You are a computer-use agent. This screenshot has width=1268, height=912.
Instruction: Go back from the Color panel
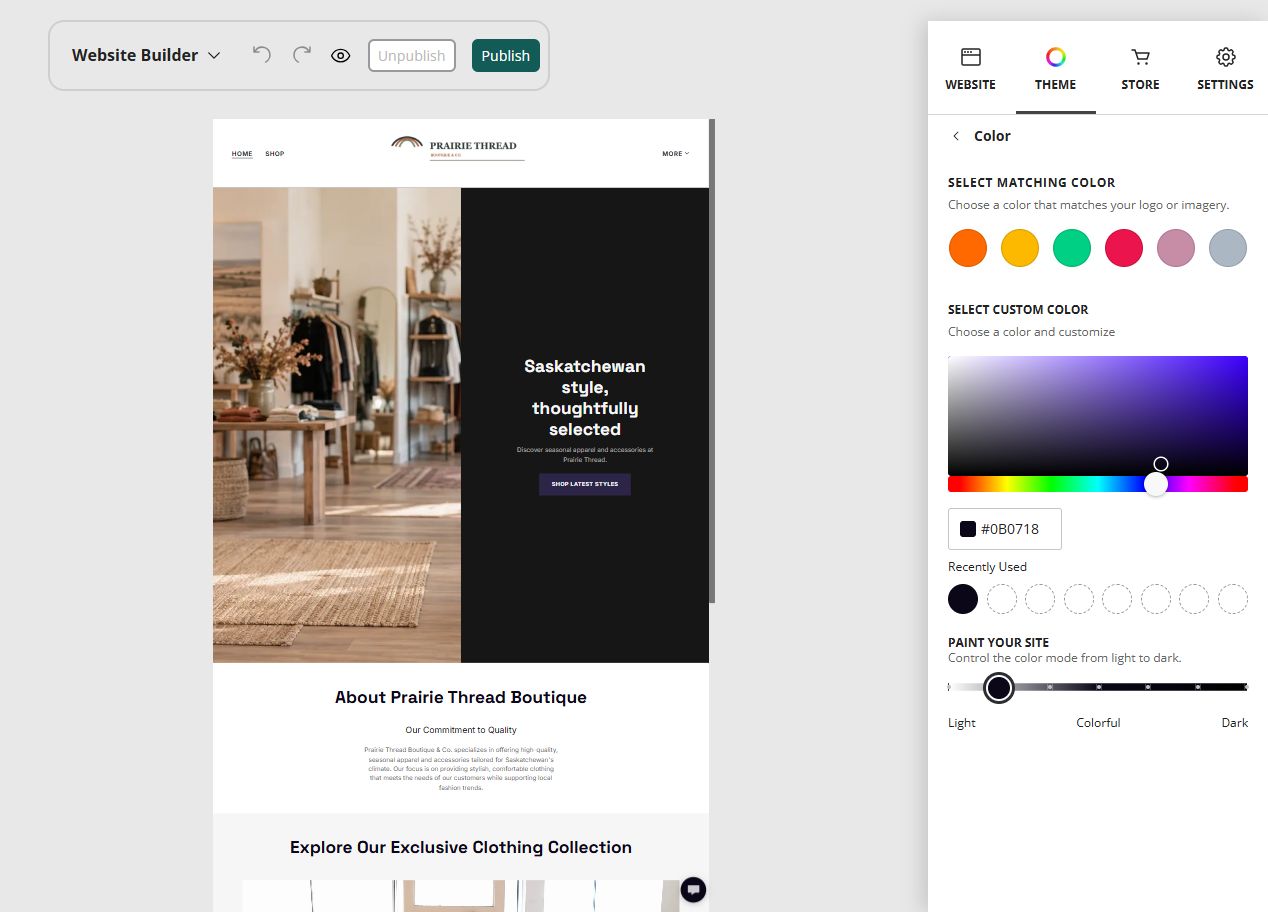pyautogui.click(x=956, y=136)
